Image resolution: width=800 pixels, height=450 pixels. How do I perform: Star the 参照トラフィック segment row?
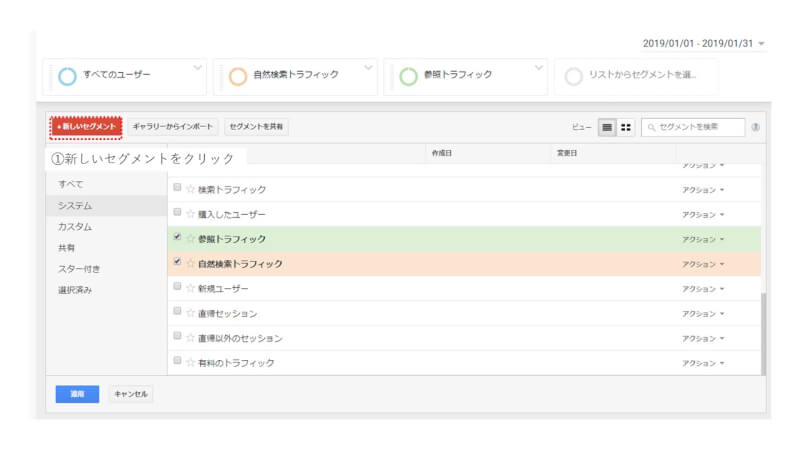point(190,239)
